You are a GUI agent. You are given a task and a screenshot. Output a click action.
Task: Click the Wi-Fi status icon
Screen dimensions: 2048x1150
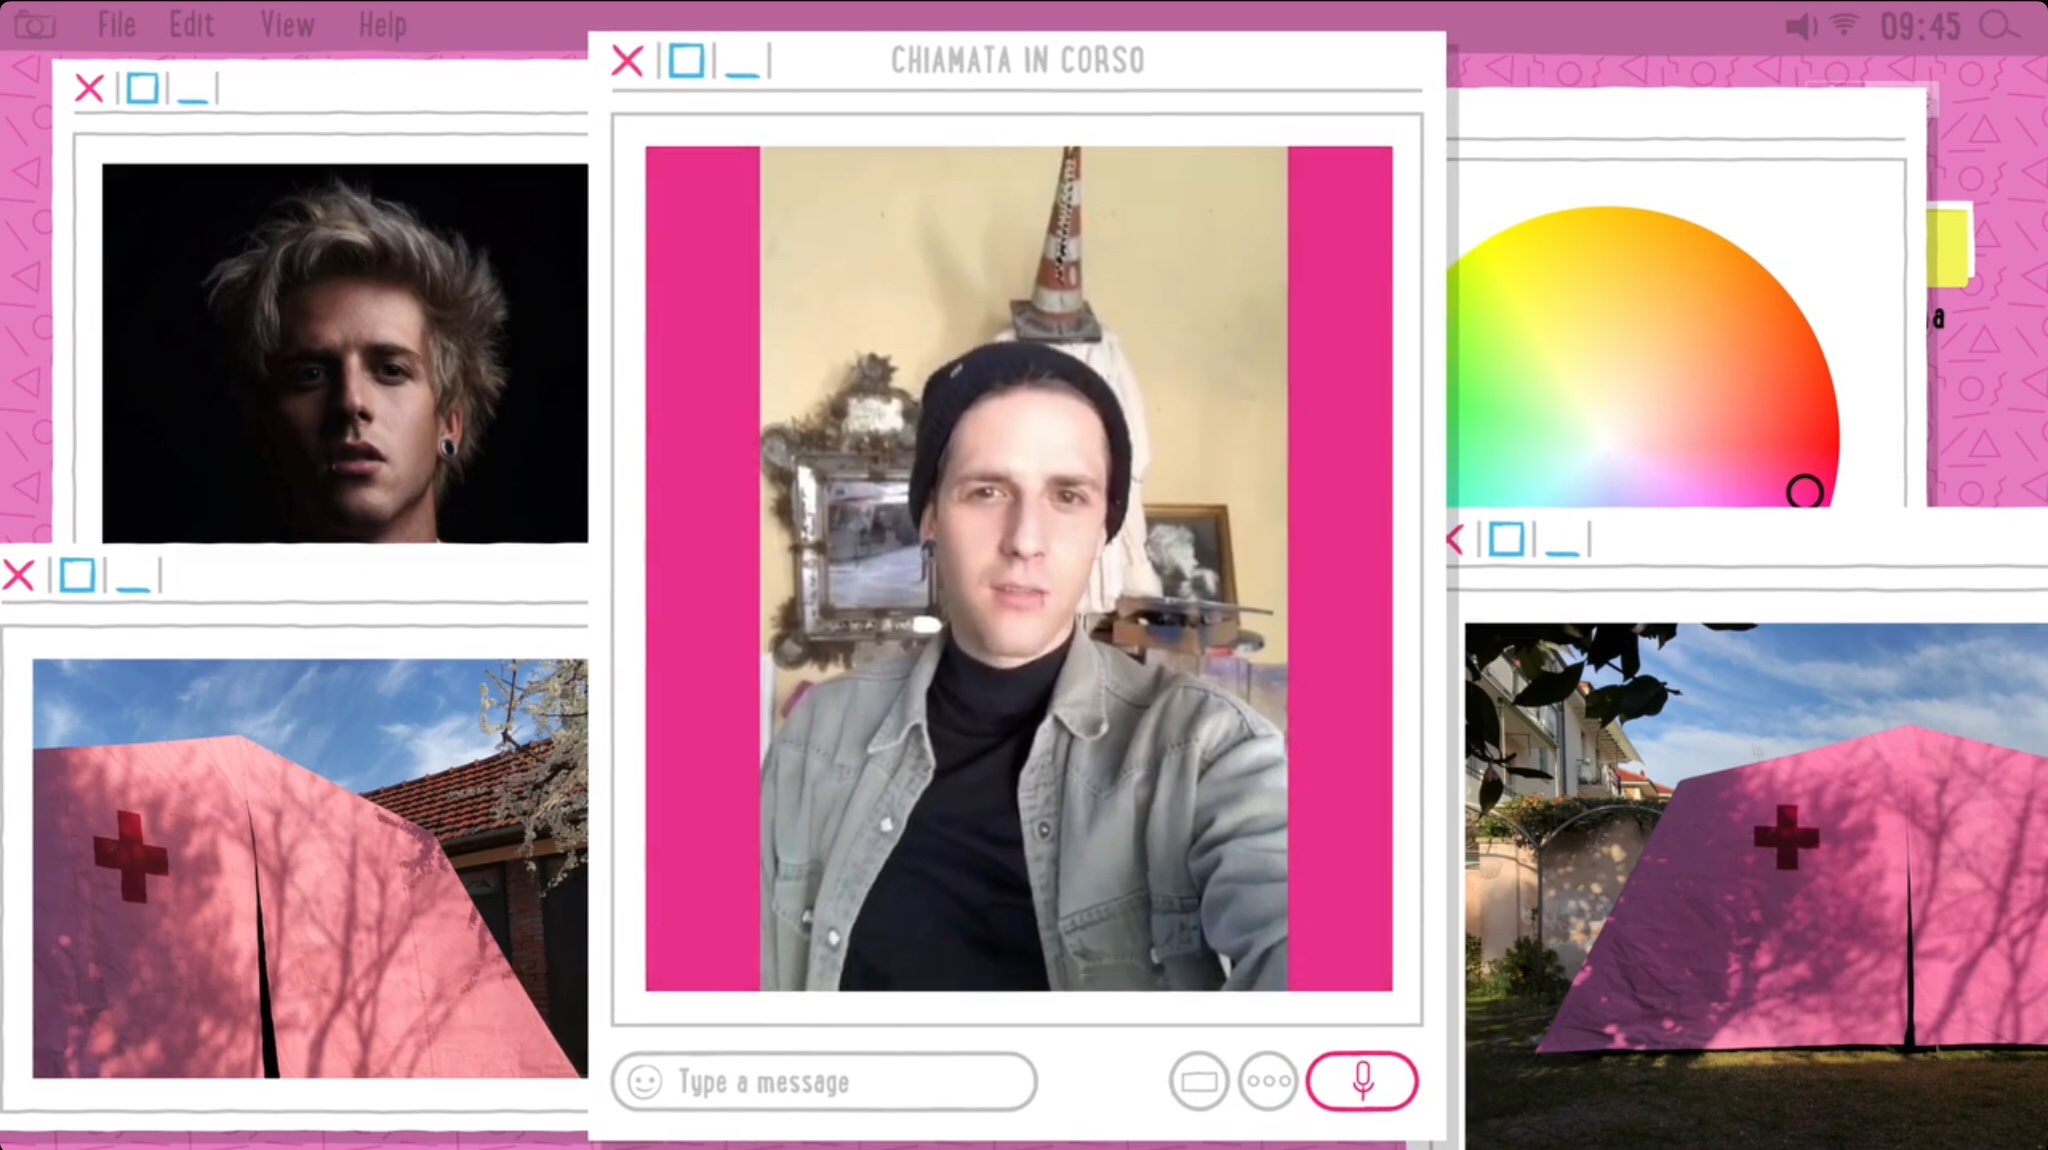pyautogui.click(x=1844, y=25)
